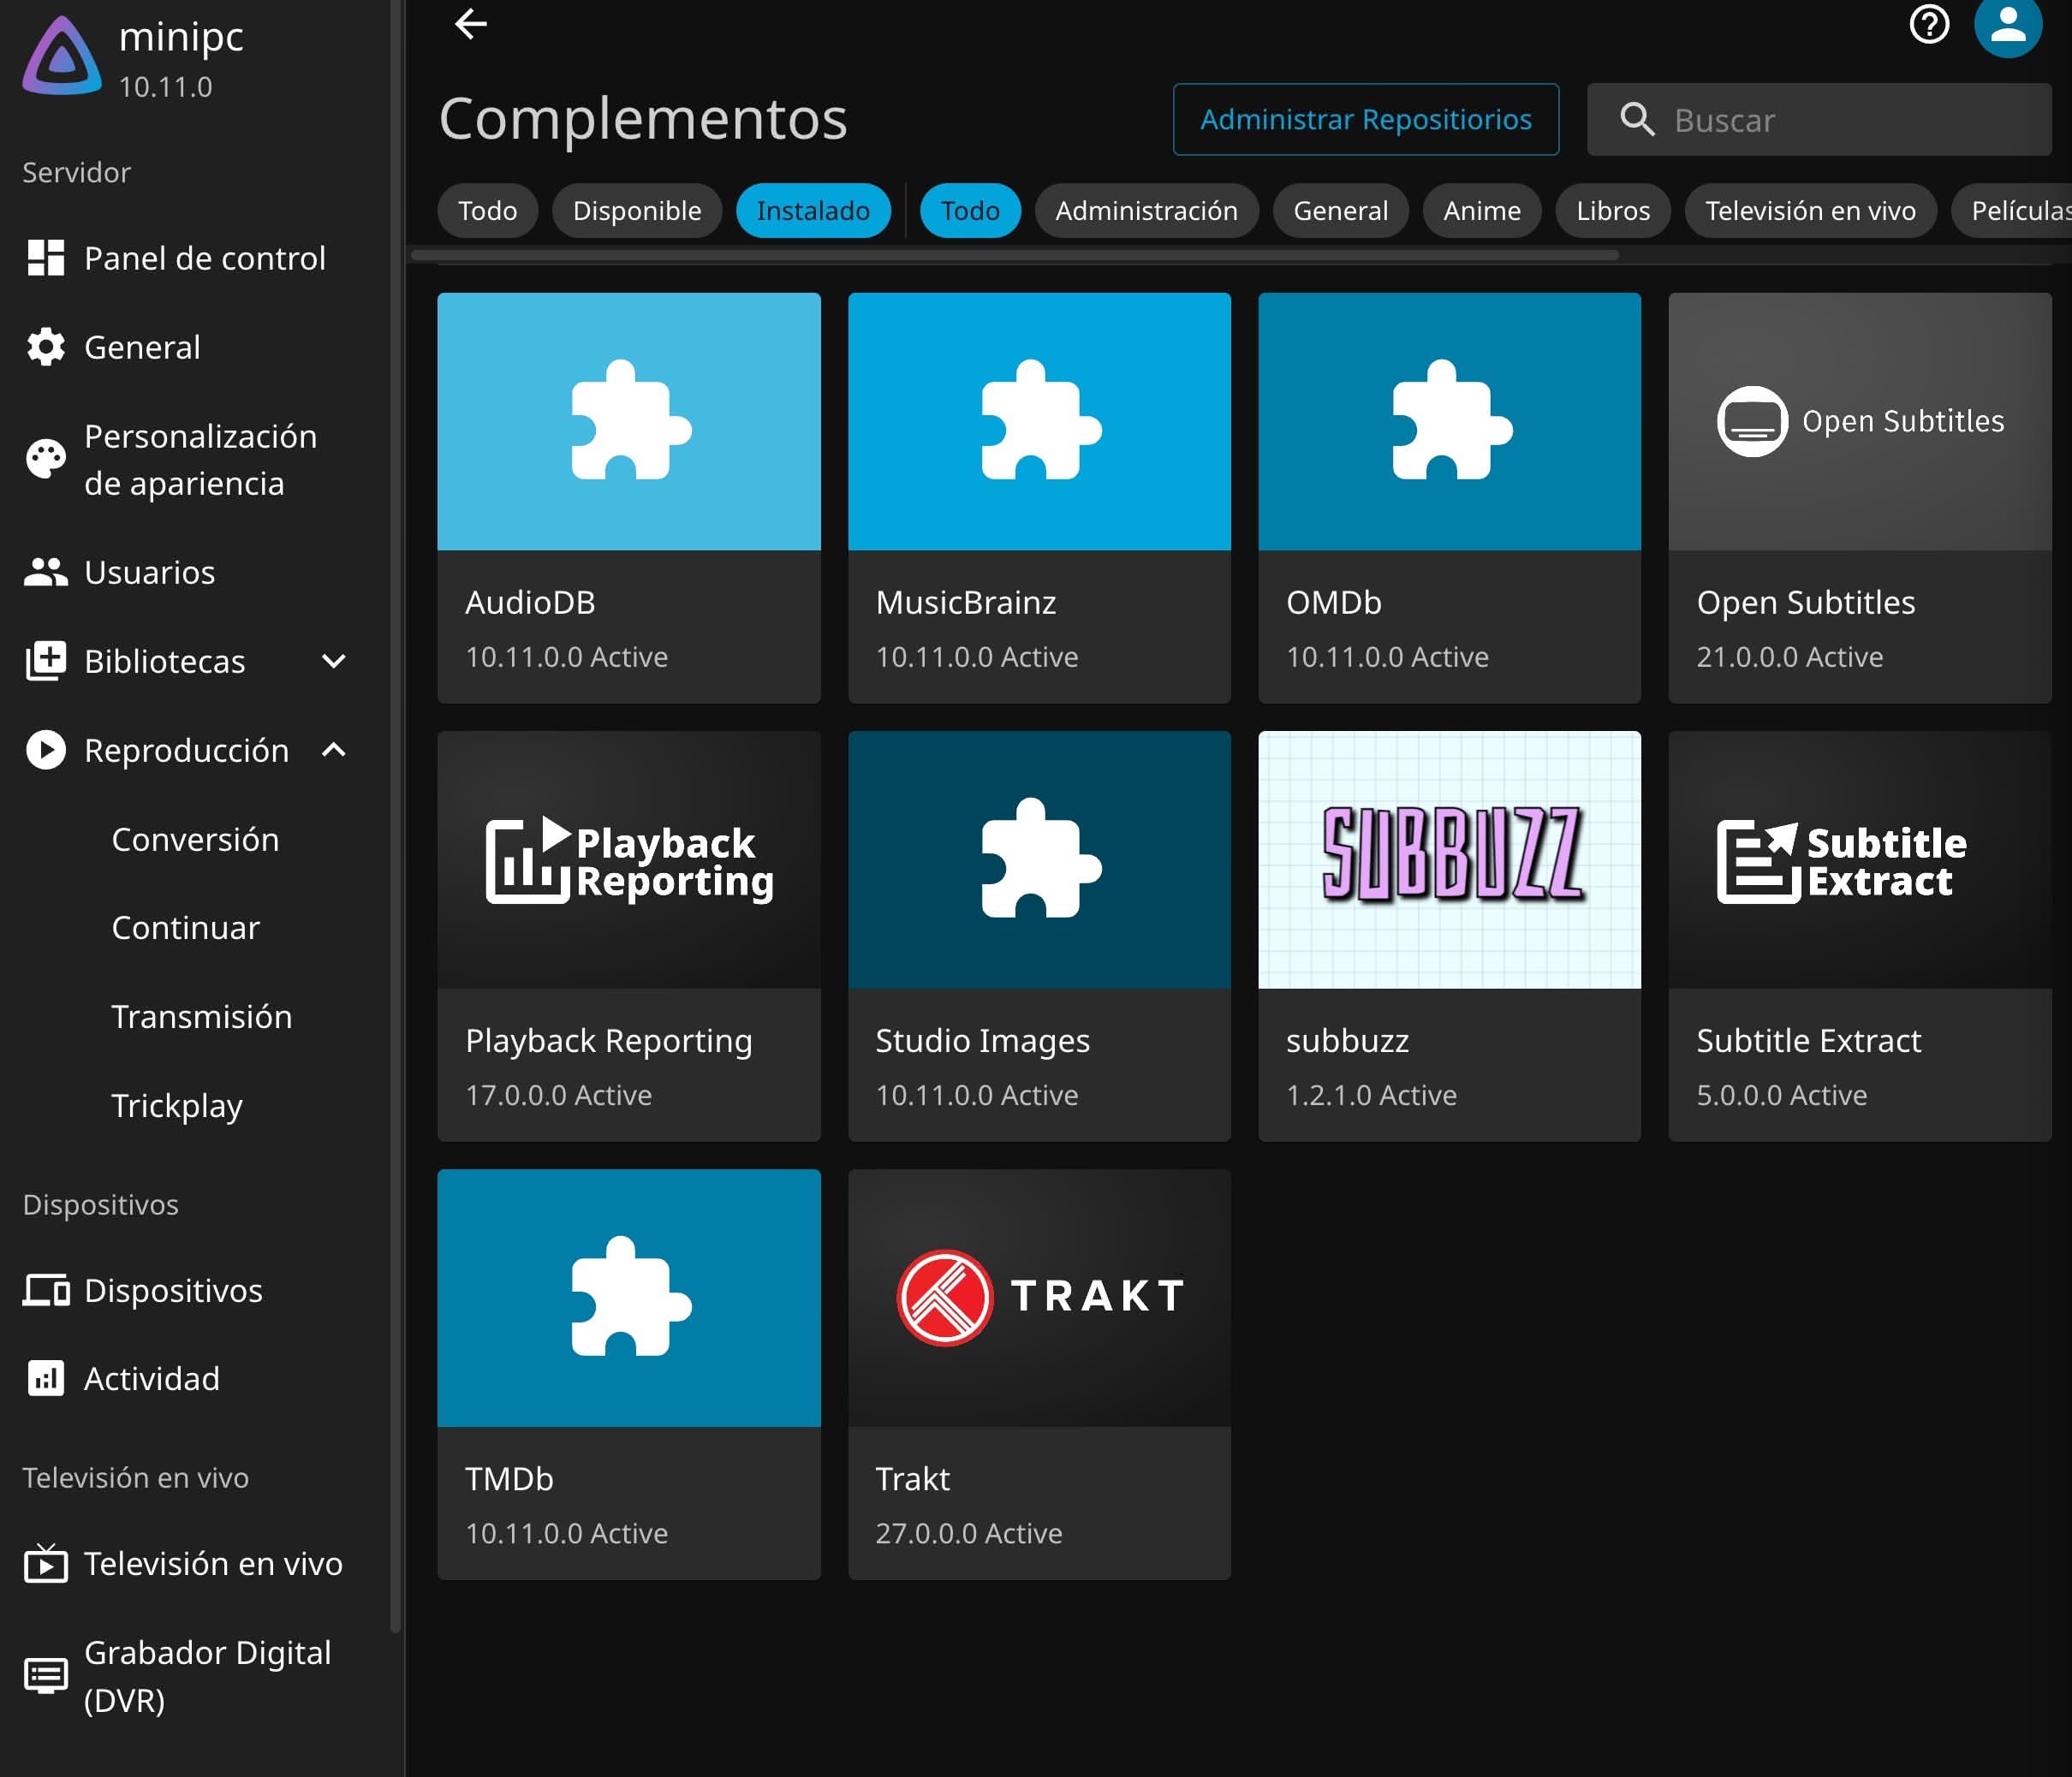Select the Anime category filter chip
The width and height of the screenshot is (2072, 1777).
coord(1481,211)
